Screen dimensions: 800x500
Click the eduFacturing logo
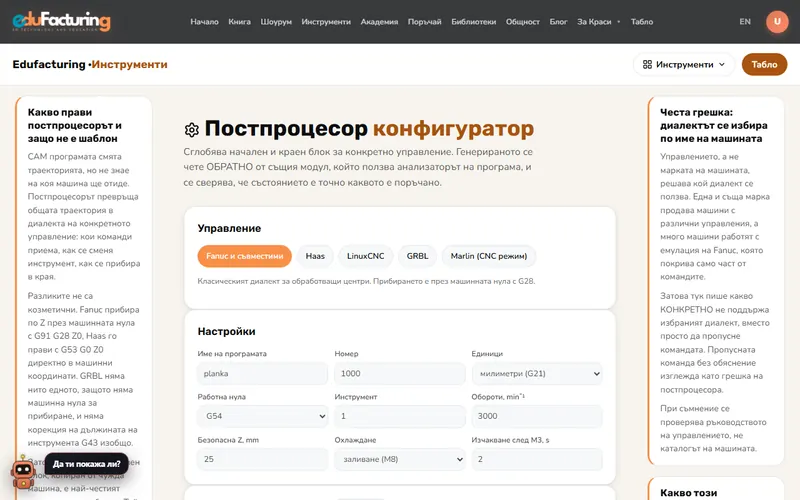point(61,21)
